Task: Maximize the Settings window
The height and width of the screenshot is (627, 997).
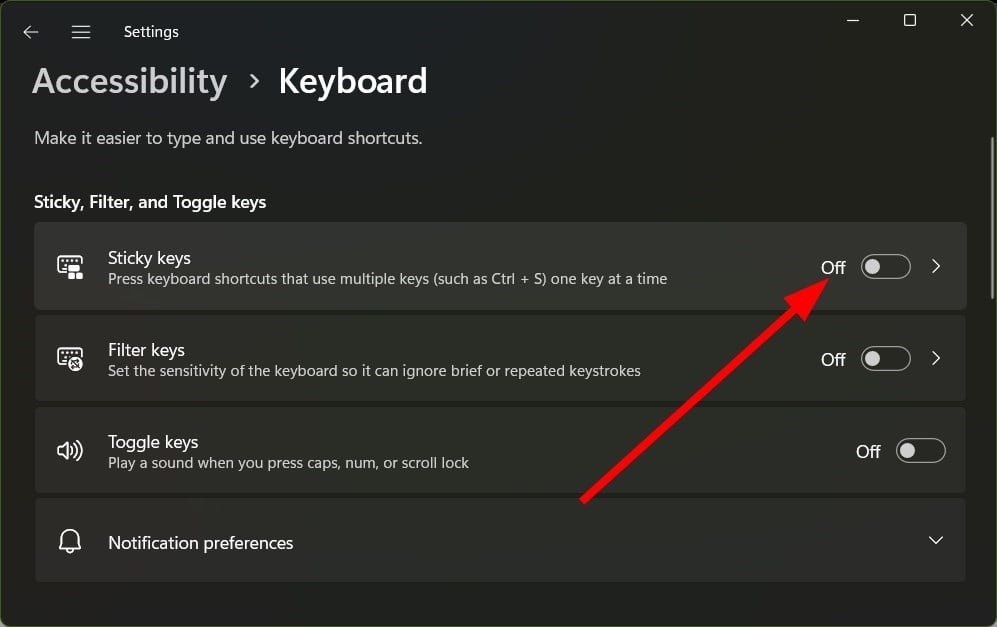Action: [910, 20]
